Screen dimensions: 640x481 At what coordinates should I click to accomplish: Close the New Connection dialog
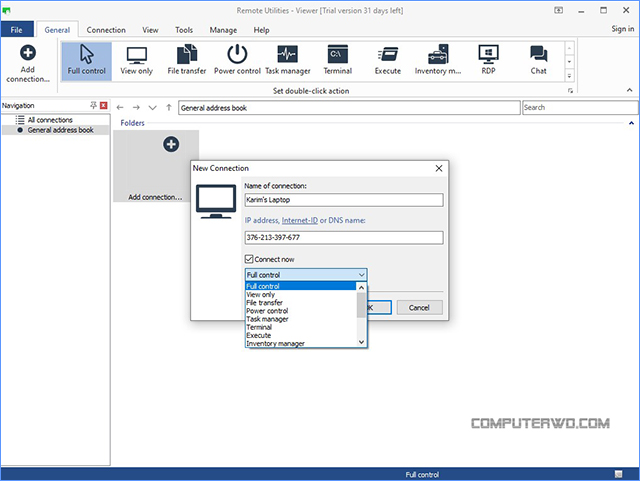click(439, 168)
